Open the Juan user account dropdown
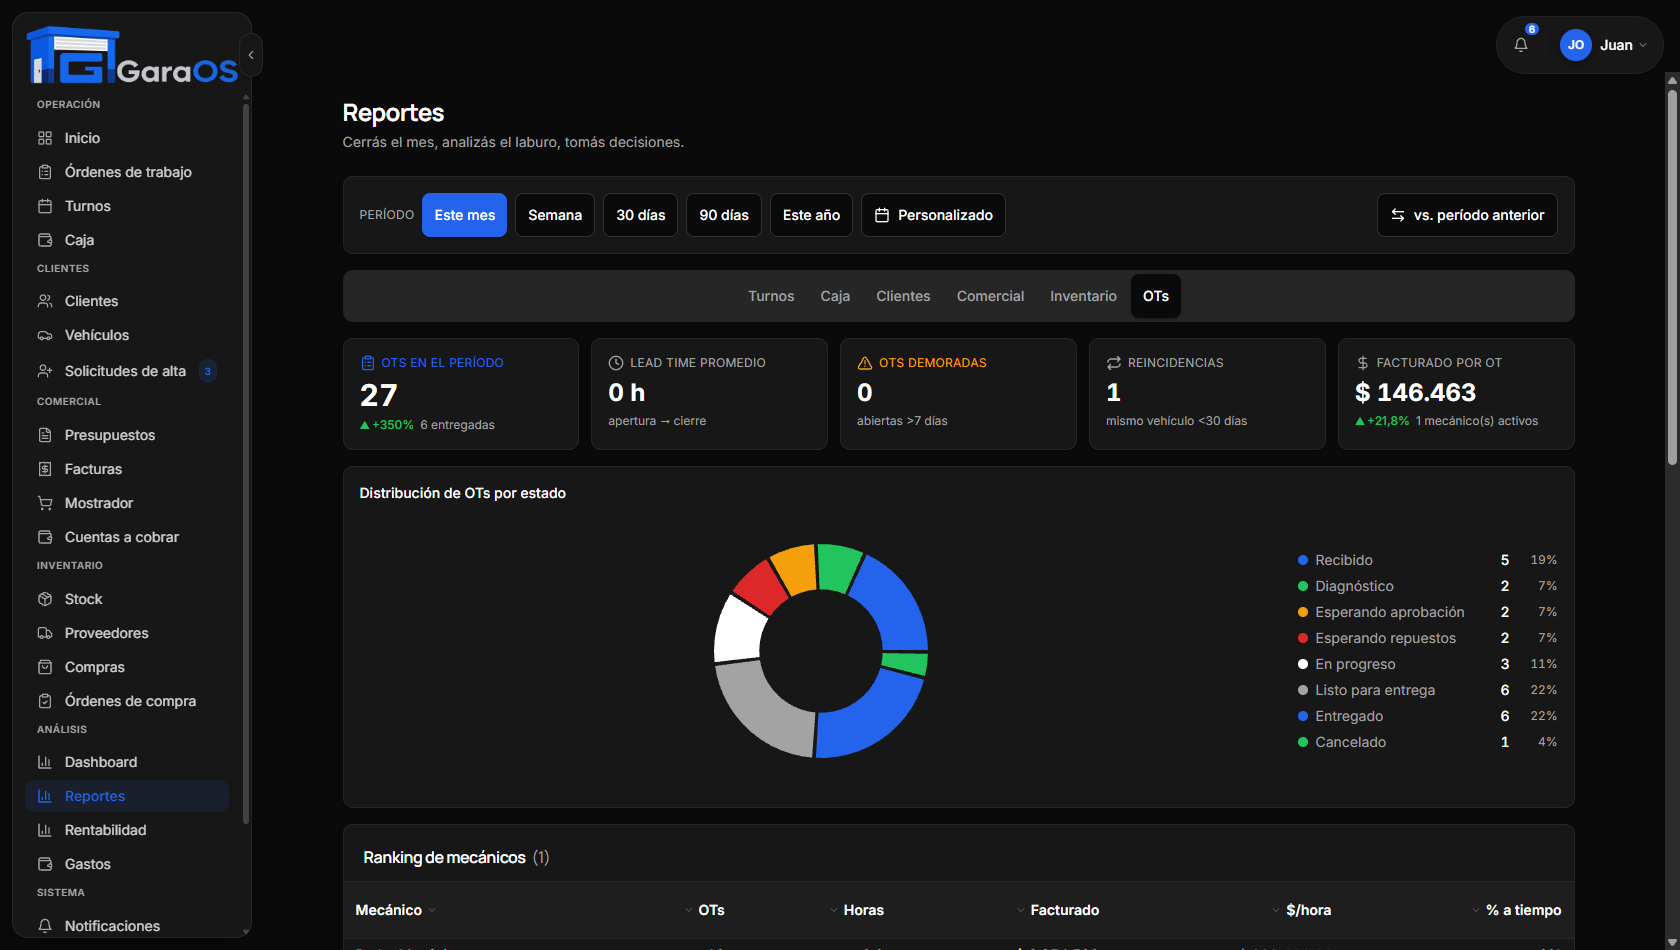Image resolution: width=1680 pixels, height=950 pixels. [x=1603, y=45]
